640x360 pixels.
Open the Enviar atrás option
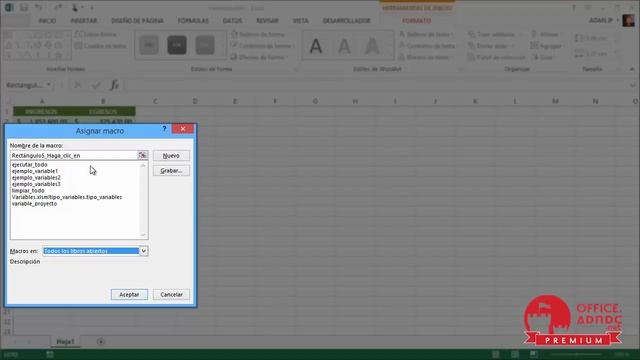point(491,46)
